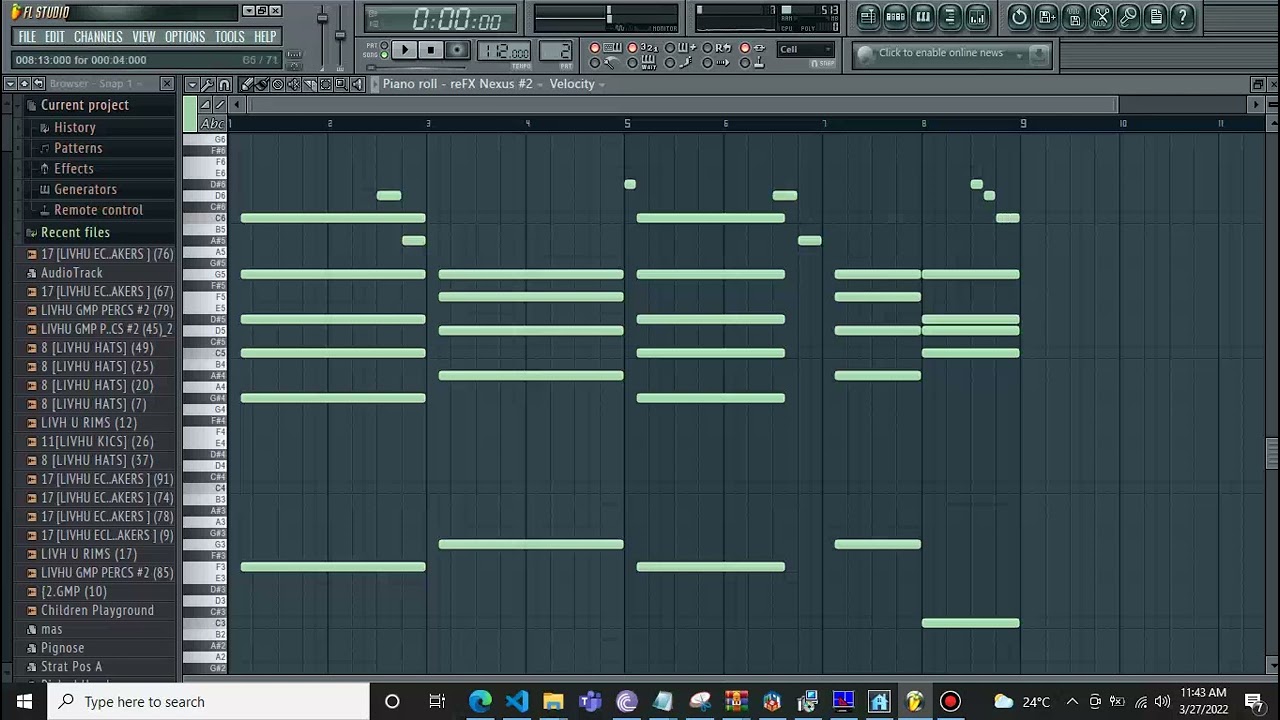Image resolution: width=1280 pixels, height=720 pixels.
Task: Open the OPTIONS menu
Action: pyautogui.click(x=185, y=37)
